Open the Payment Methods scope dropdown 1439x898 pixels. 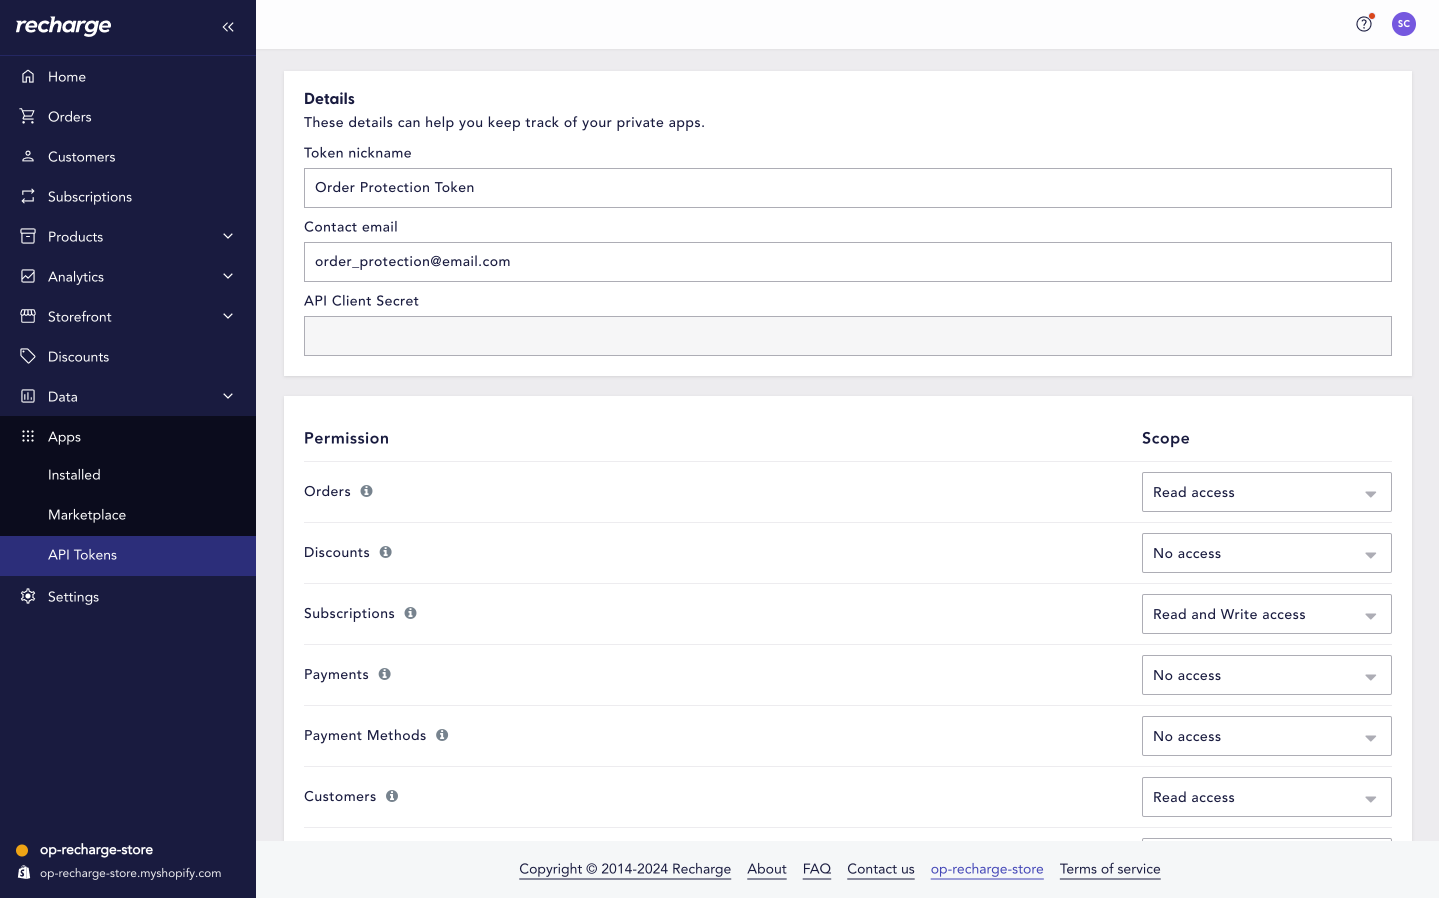pyautogui.click(x=1266, y=736)
